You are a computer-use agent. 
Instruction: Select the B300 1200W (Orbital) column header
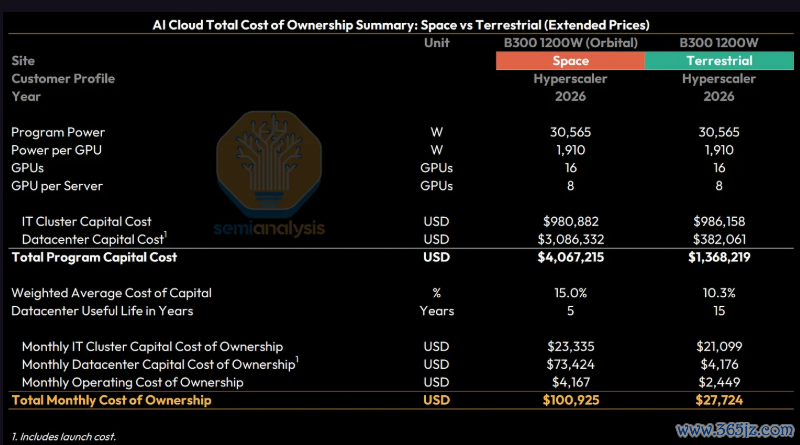(x=570, y=43)
